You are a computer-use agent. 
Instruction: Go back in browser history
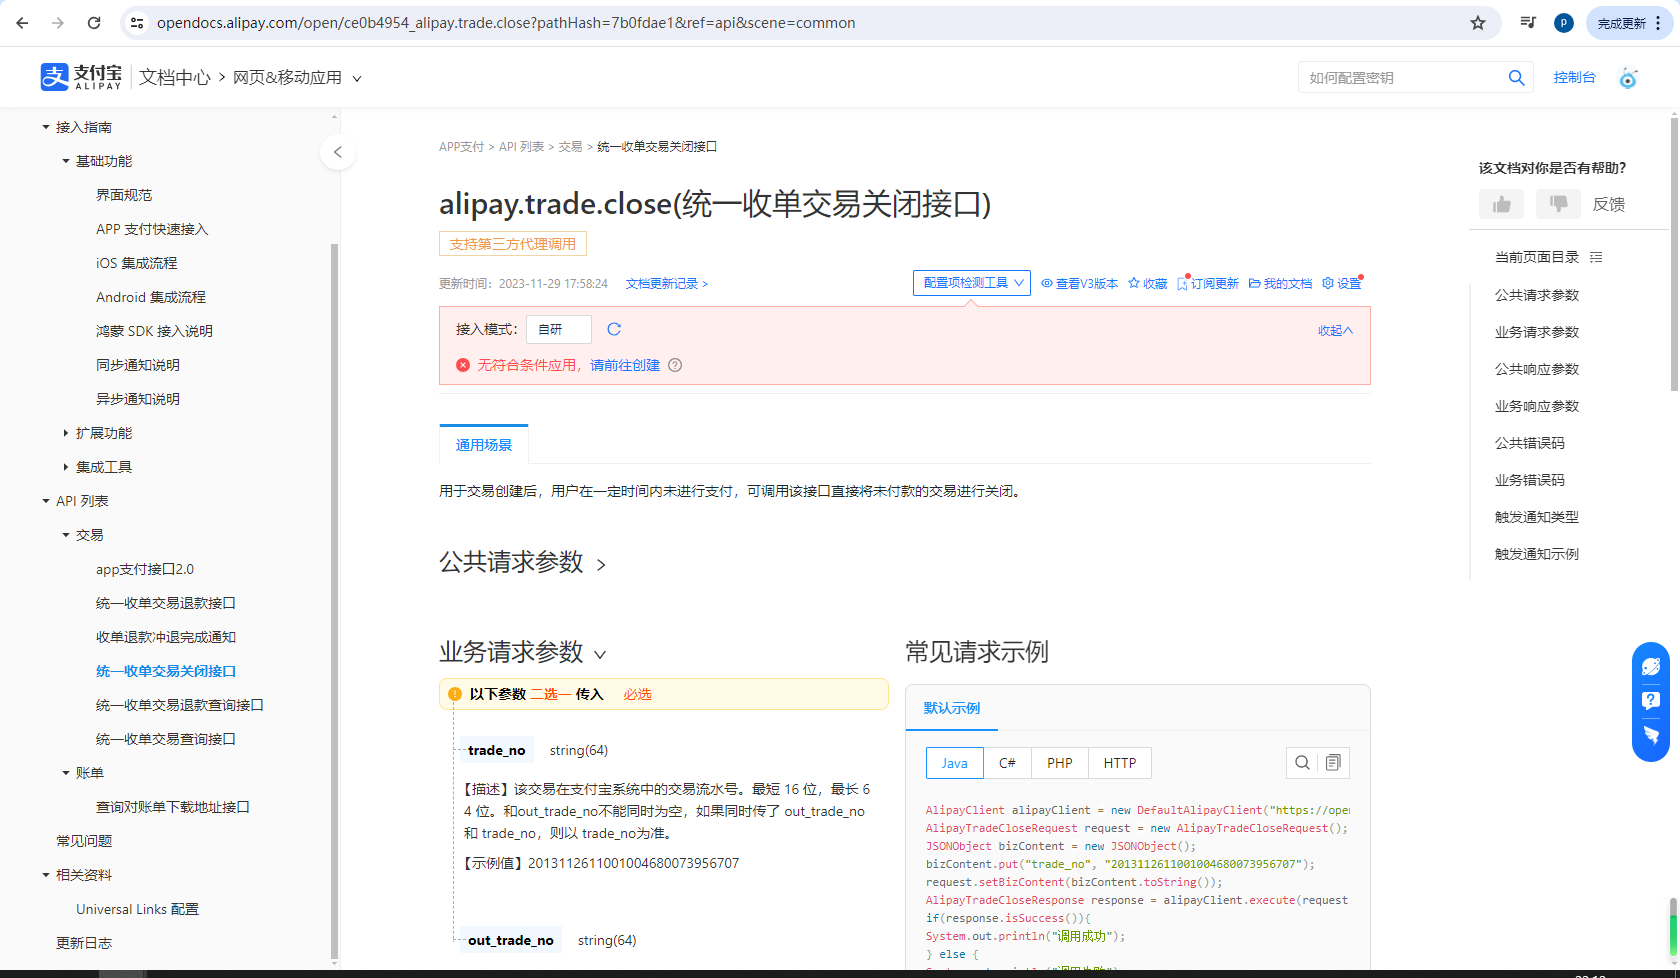(23, 23)
